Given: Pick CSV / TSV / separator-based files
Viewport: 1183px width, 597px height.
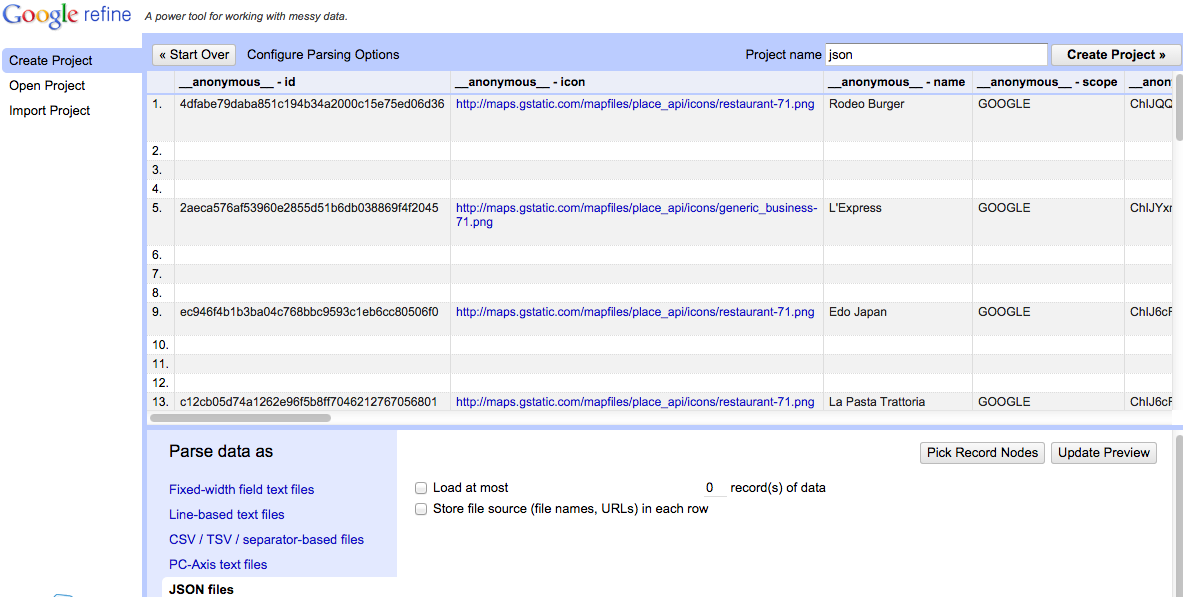Looking at the screenshot, I should [266, 540].
